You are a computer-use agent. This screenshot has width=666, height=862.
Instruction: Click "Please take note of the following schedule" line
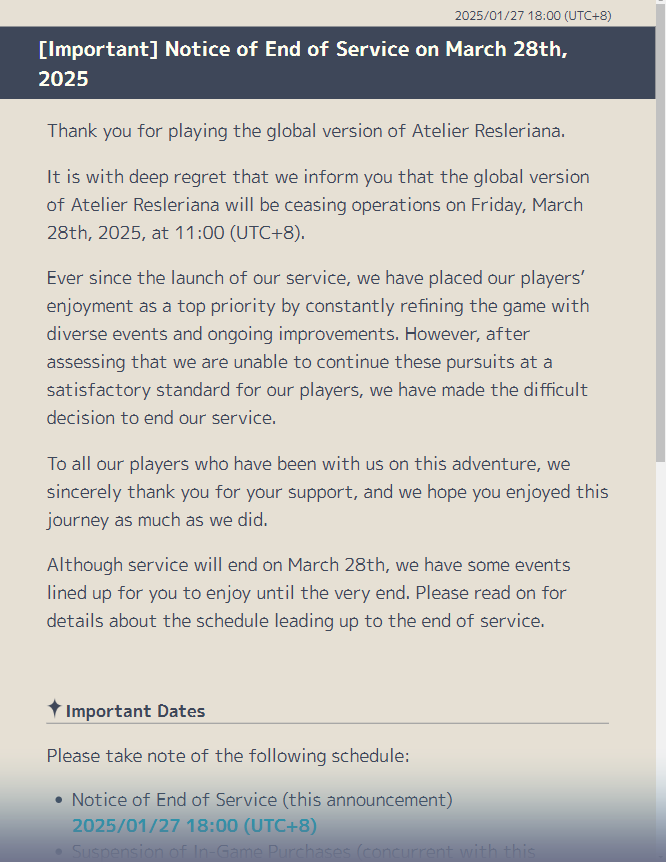coord(227,755)
